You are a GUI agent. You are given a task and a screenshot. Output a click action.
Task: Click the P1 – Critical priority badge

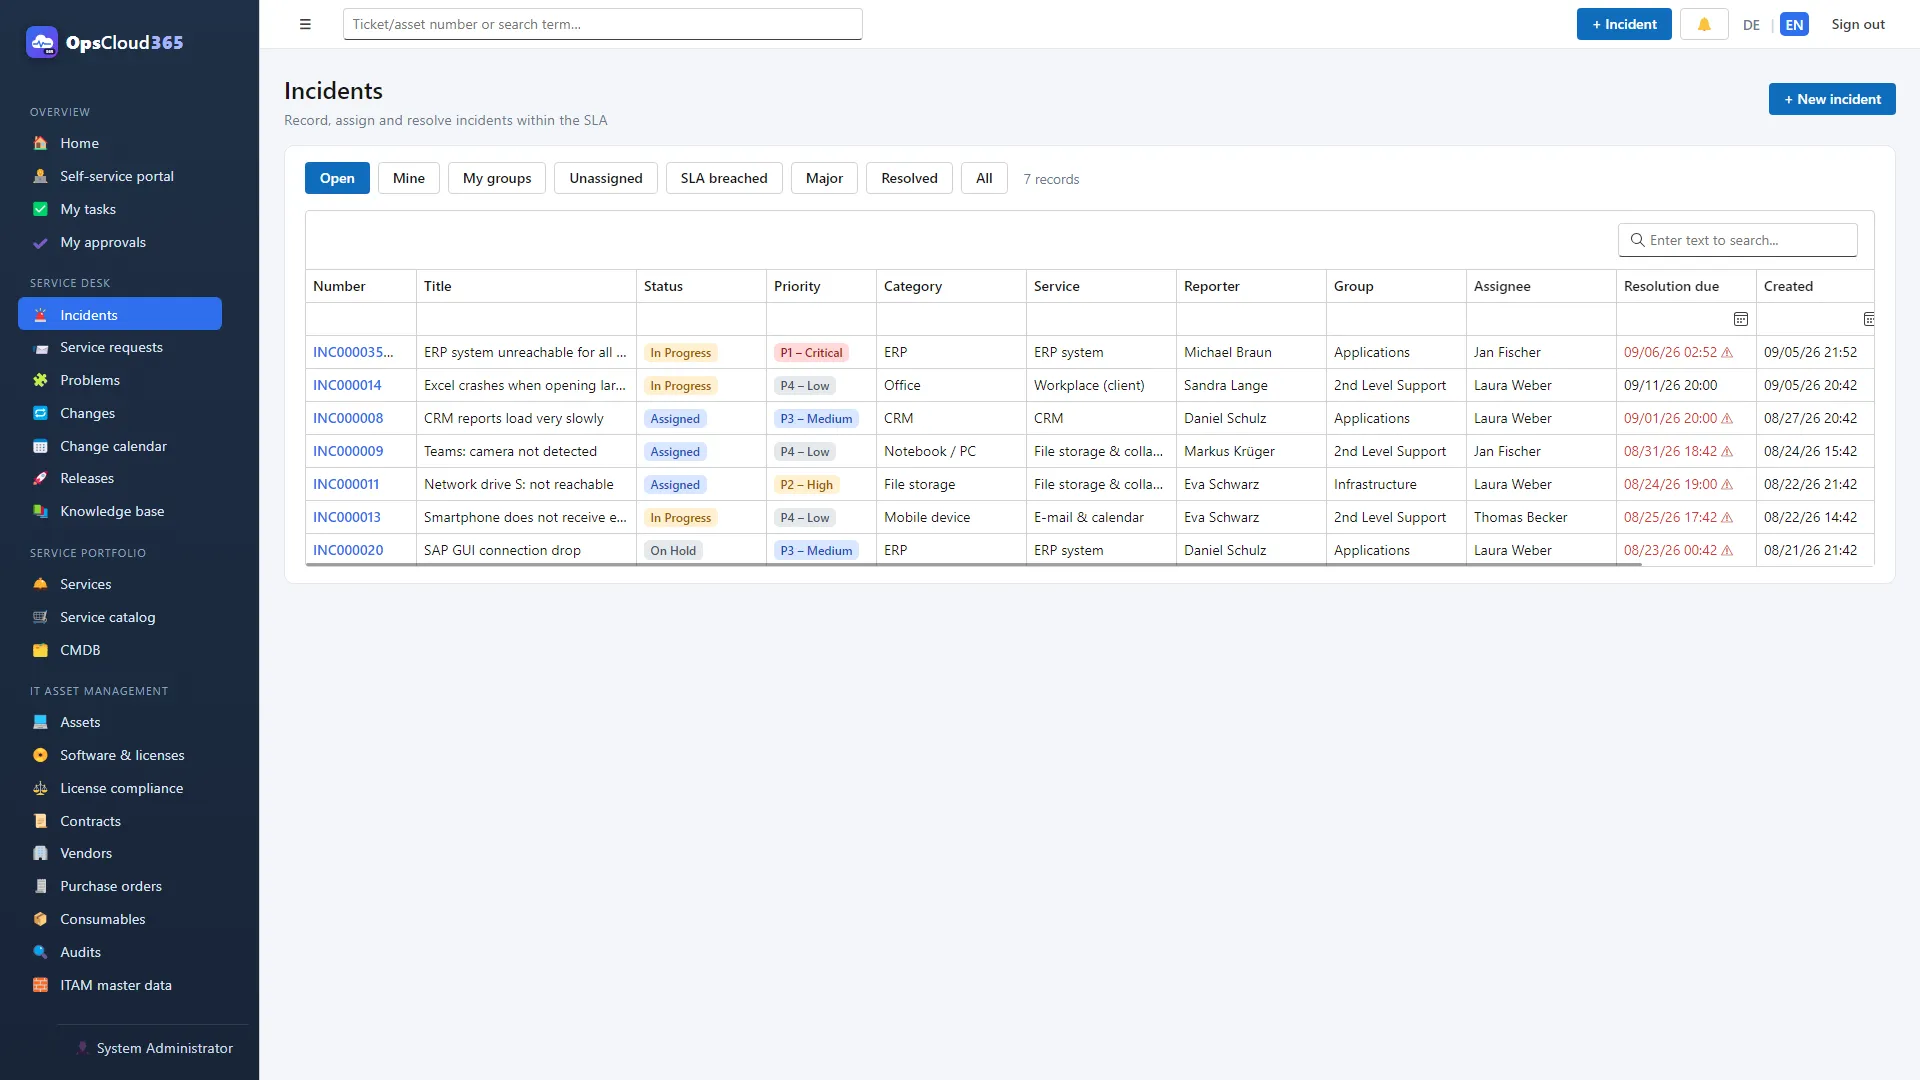[811, 352]
